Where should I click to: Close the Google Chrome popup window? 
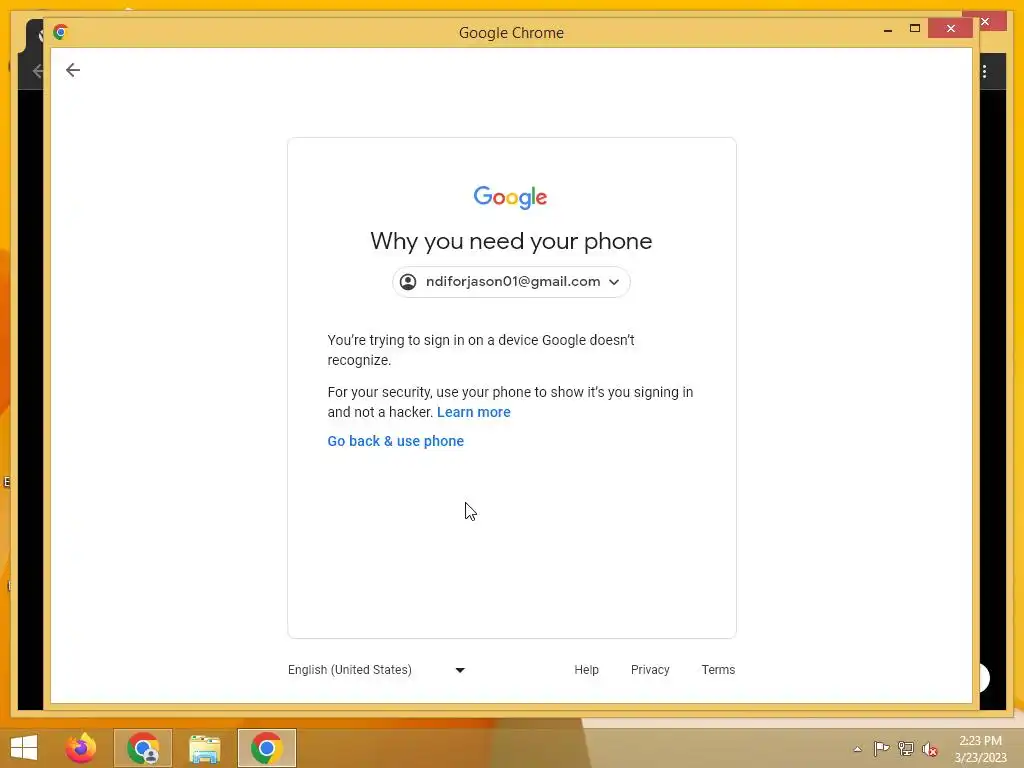[950, 28]
